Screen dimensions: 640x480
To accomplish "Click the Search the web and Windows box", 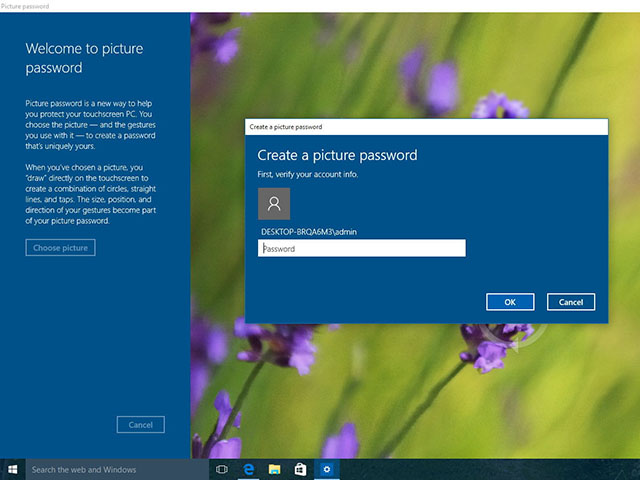I will (x=118, y=469).
